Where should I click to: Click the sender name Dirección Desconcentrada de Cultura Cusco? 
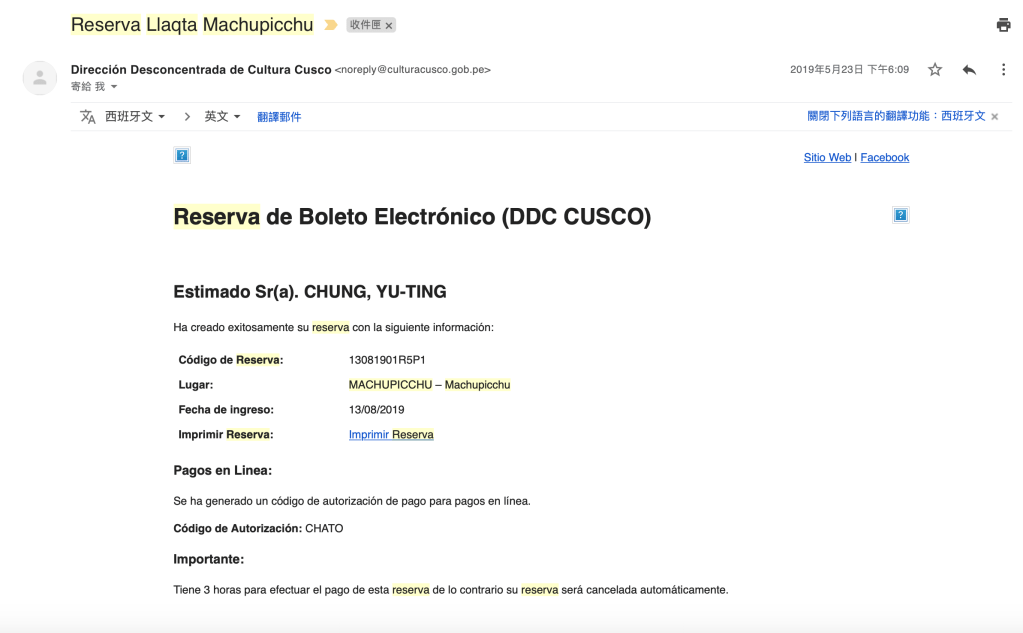[x=201, y=70]
